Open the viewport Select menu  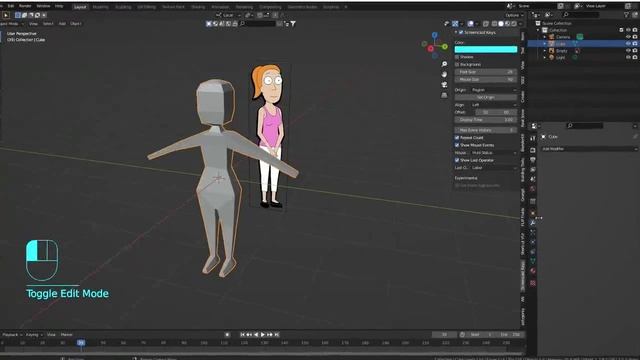pos(48,24)
